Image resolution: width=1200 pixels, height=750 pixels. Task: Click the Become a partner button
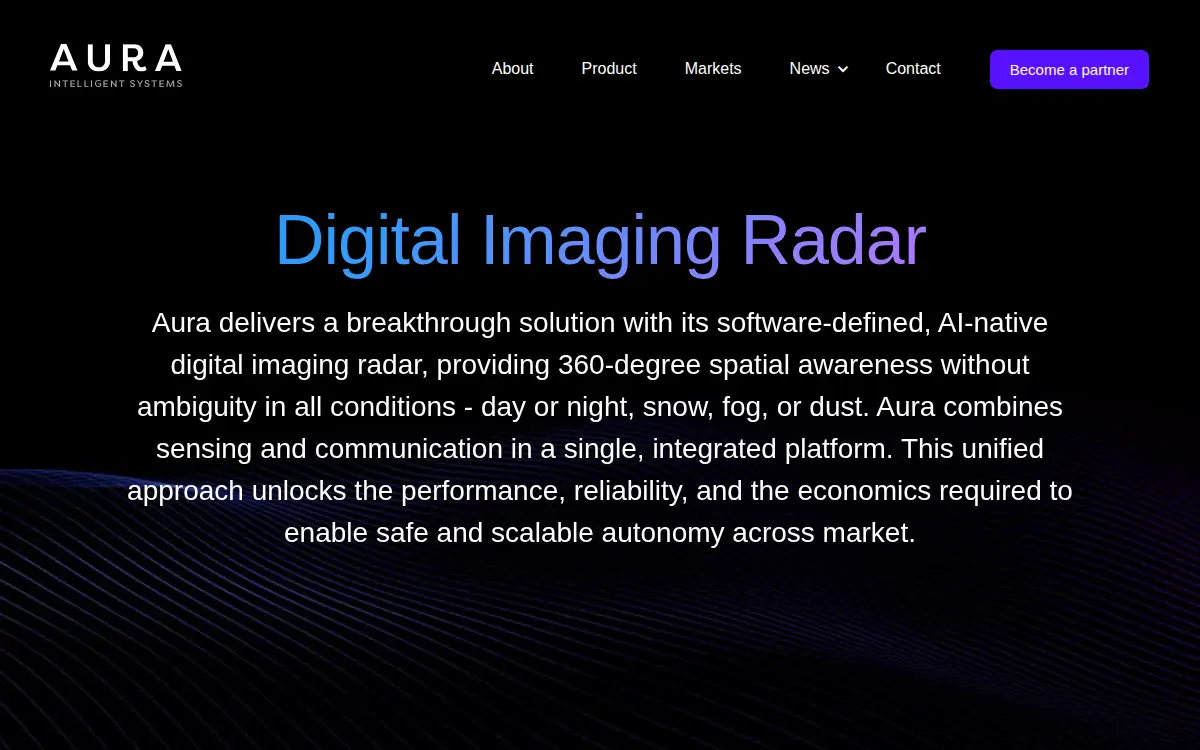coord(1069,70)
